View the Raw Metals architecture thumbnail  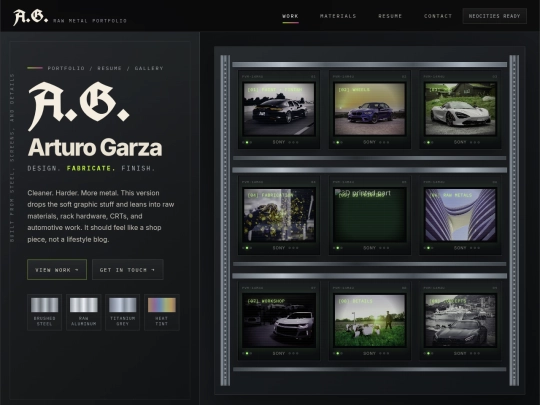460,215
